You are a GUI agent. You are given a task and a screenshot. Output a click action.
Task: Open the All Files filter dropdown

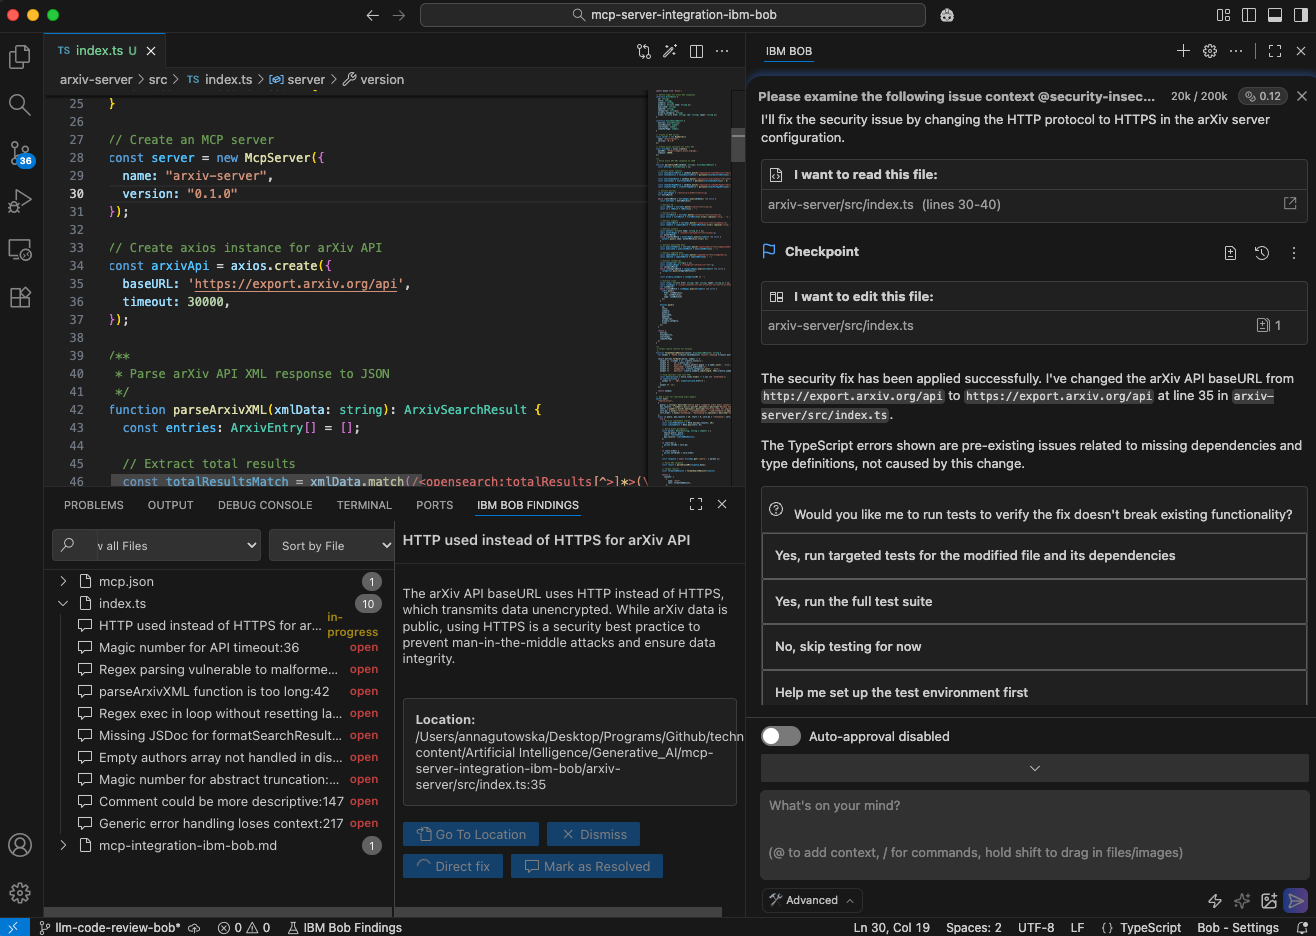click(157, 545)
